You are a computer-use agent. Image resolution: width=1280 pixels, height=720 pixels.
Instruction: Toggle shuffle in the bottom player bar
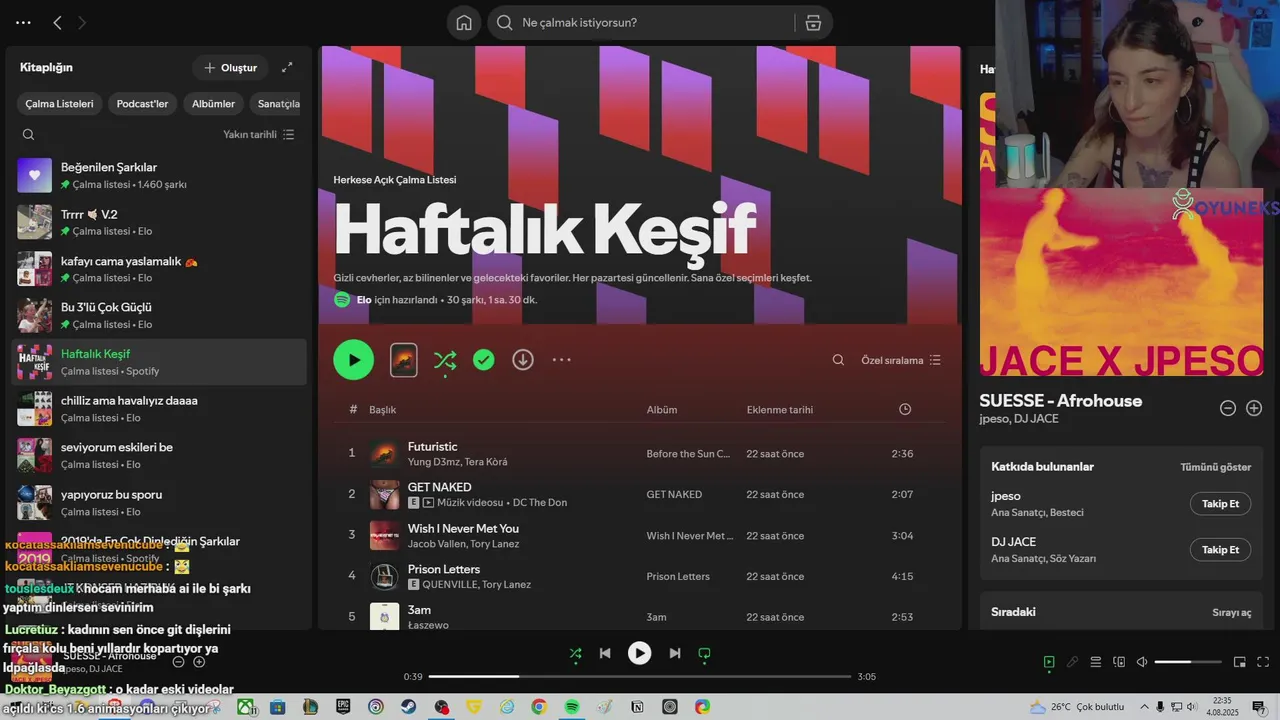pyautogui.click(x=575, y=653)
